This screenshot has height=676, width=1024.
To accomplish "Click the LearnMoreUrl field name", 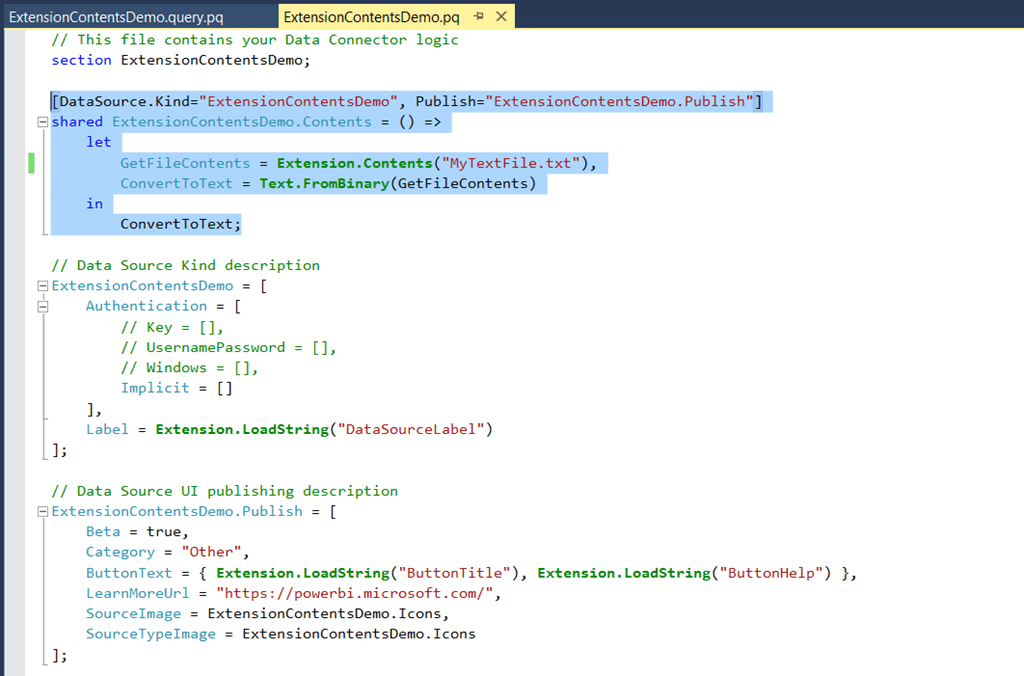I will (x=137, y=593).
